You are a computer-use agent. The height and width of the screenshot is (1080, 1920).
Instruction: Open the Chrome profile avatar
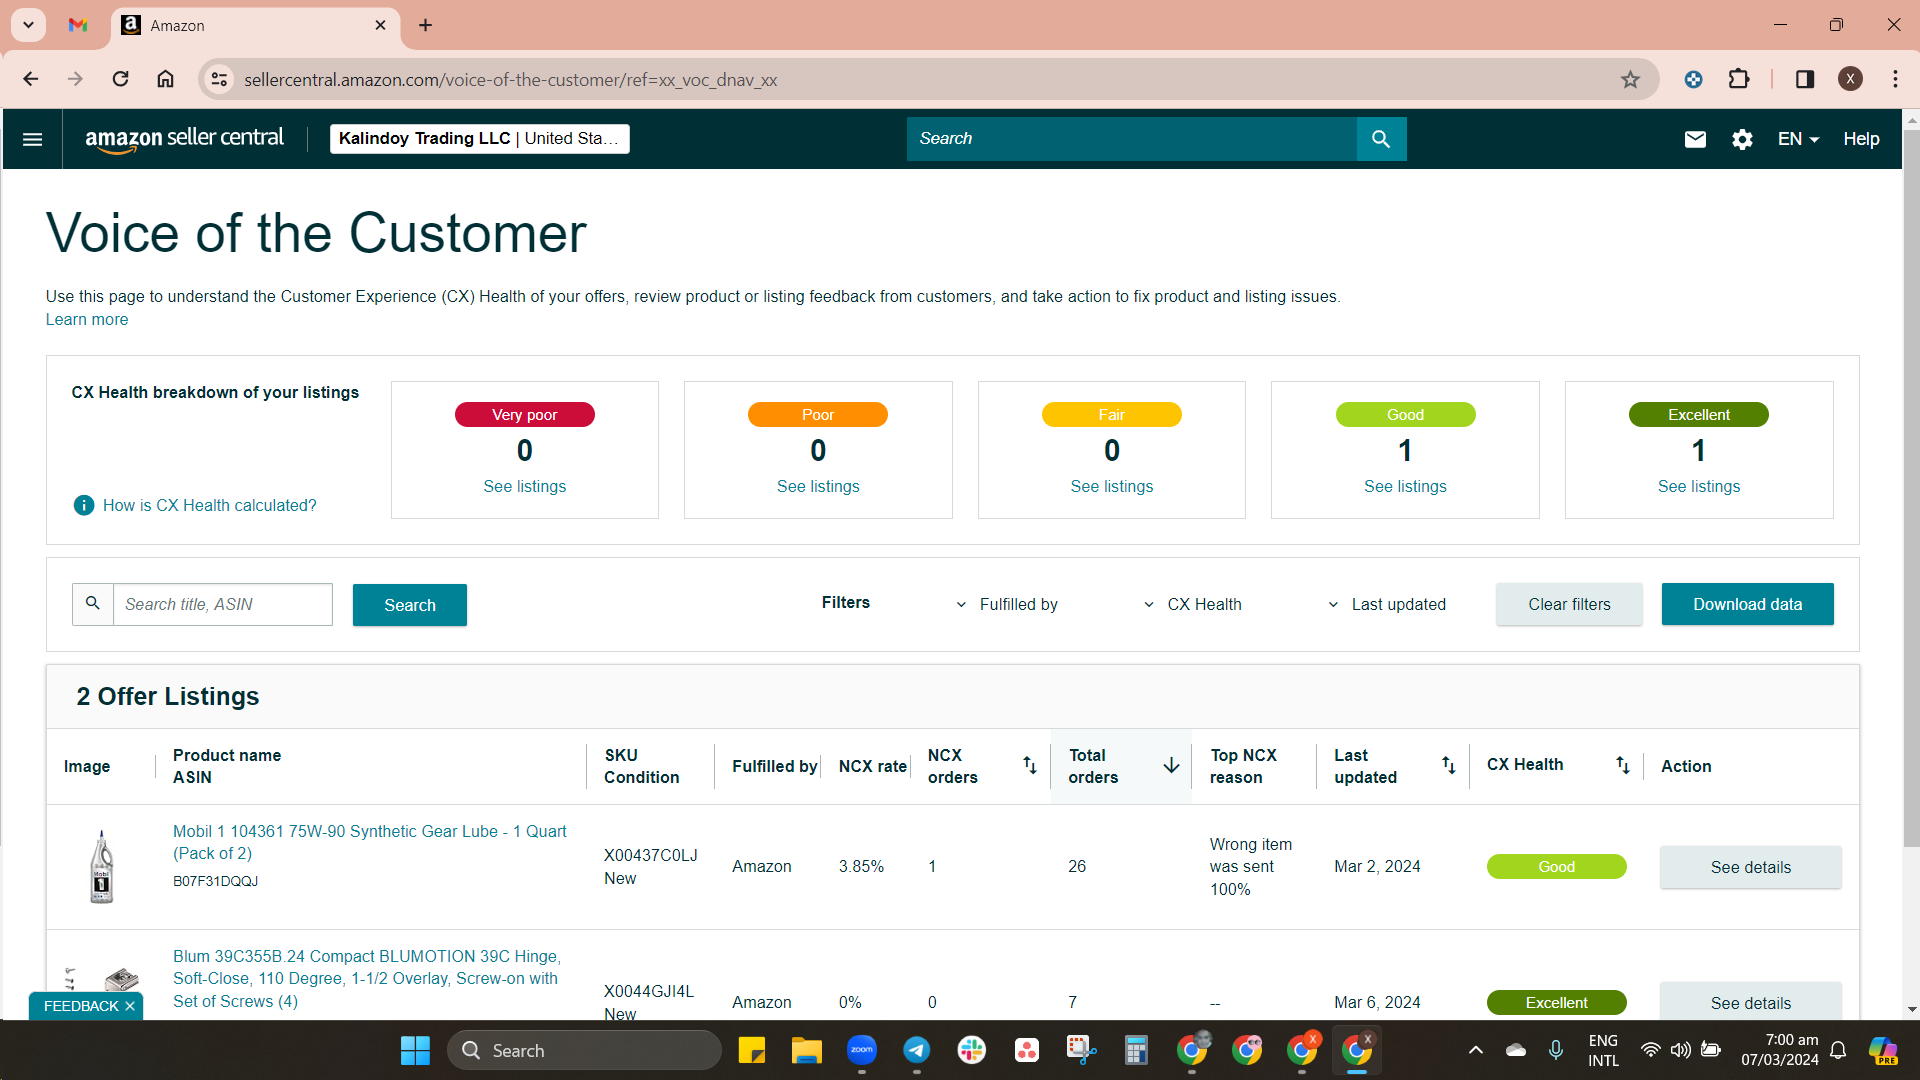click(x=1850, y=79)
